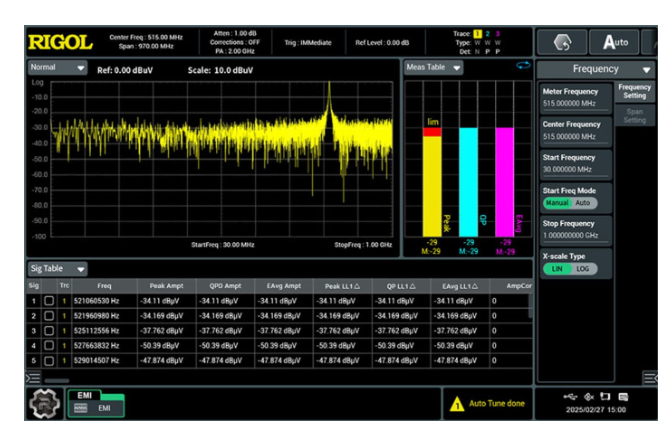The width and height of the screenshot is (672, 433).
Task: Set Start Freq Mode to Auto
Action: [583, 203]
